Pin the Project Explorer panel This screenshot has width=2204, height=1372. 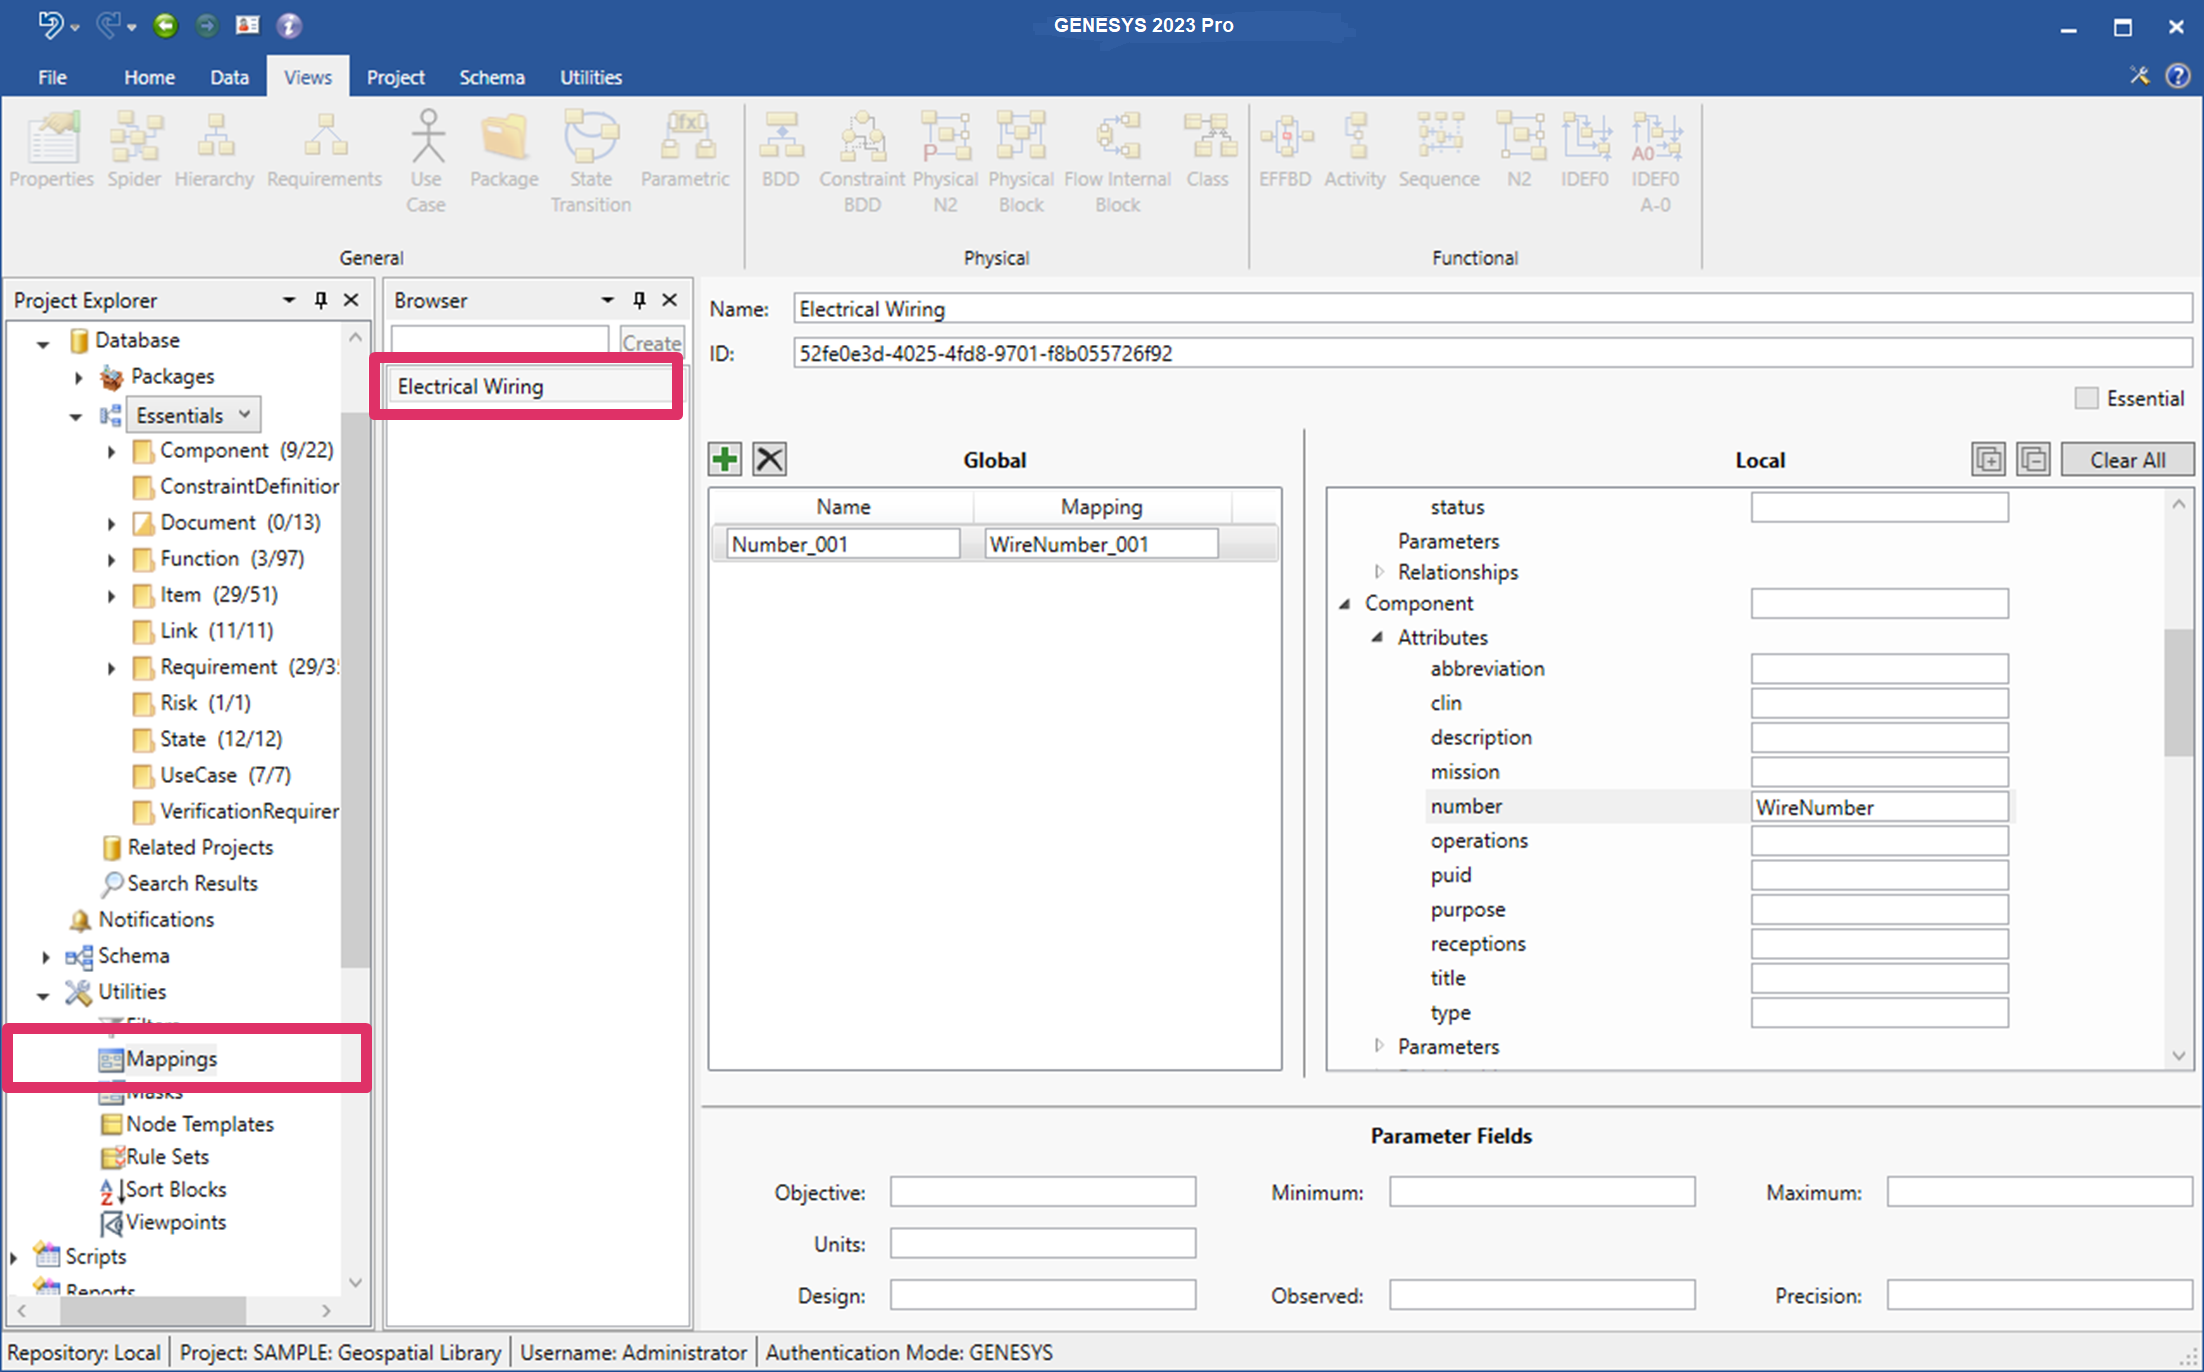(320, 300)
